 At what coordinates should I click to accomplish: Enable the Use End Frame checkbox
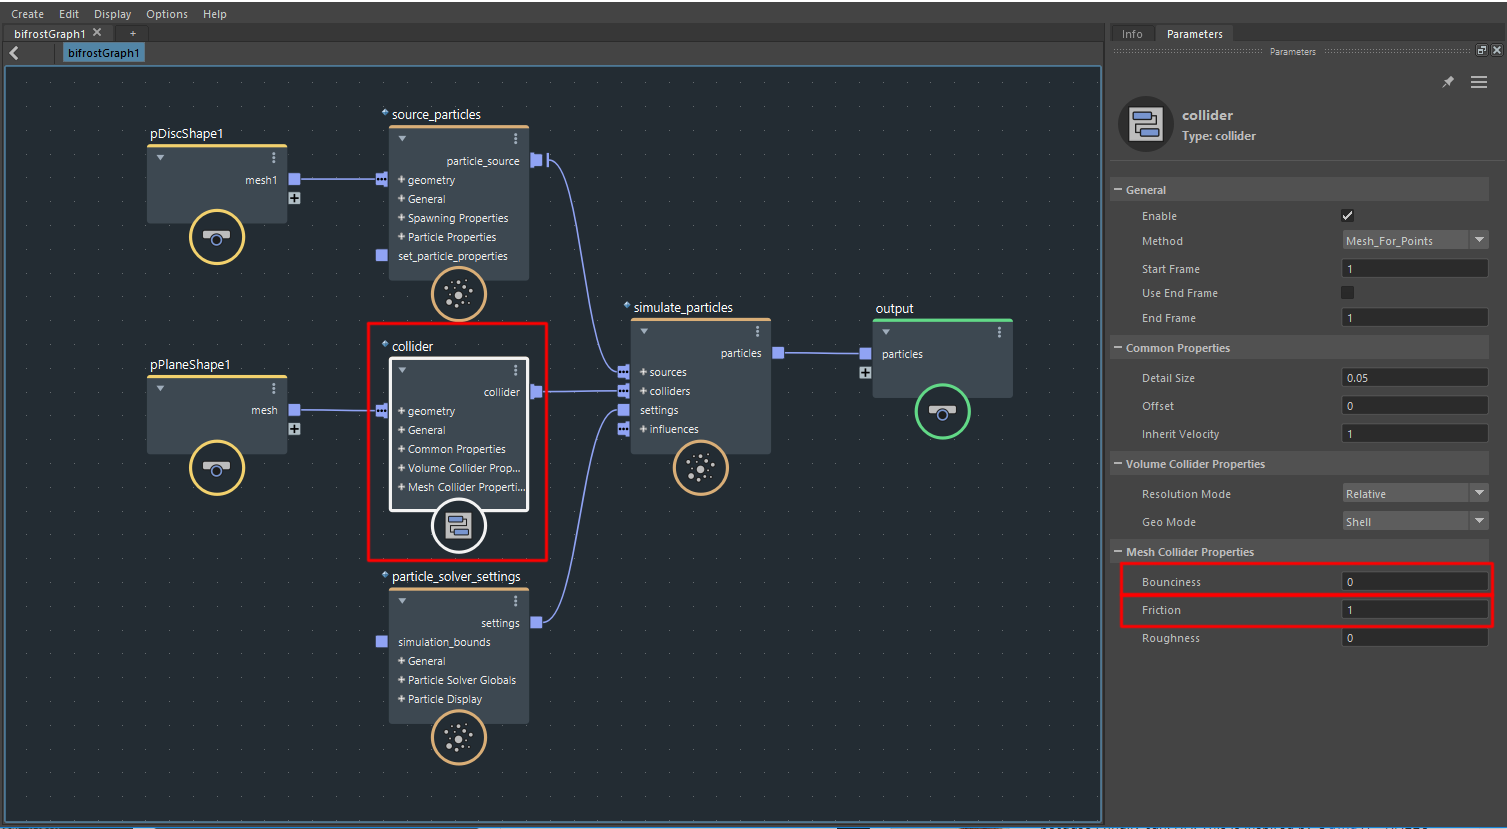(x=1347, y=292)
